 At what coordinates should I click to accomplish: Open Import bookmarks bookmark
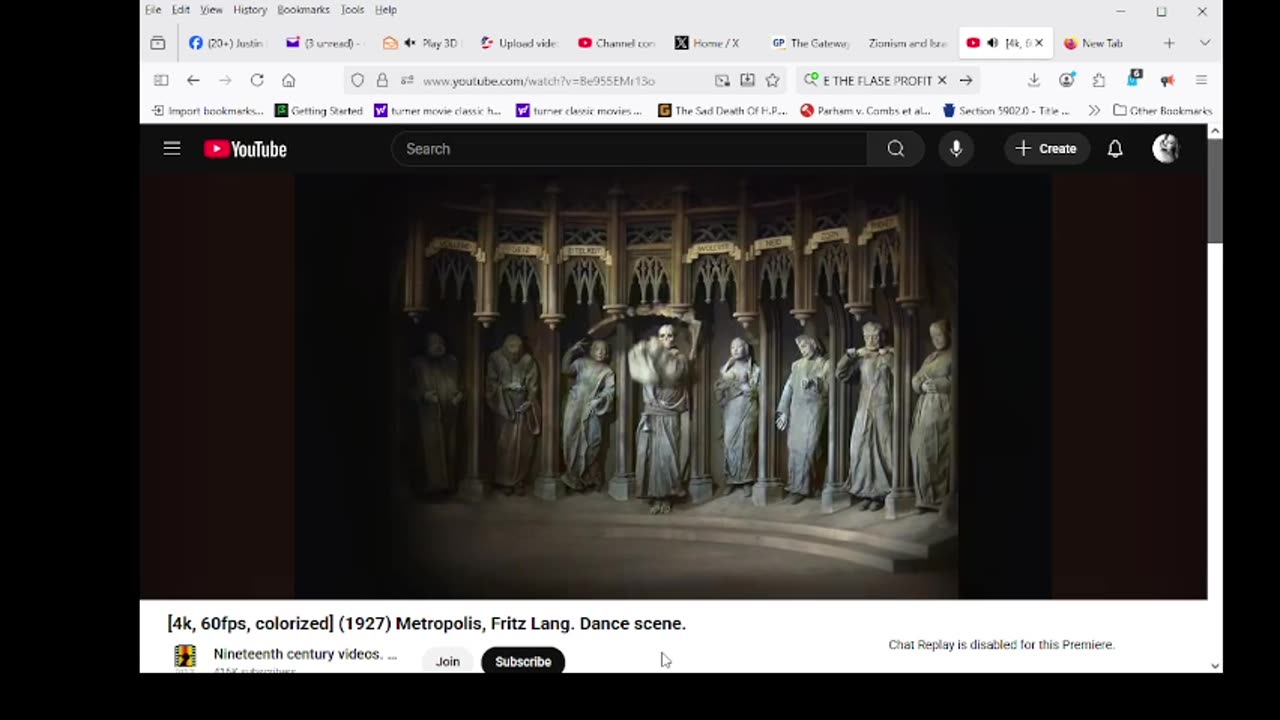pos(207,110)
